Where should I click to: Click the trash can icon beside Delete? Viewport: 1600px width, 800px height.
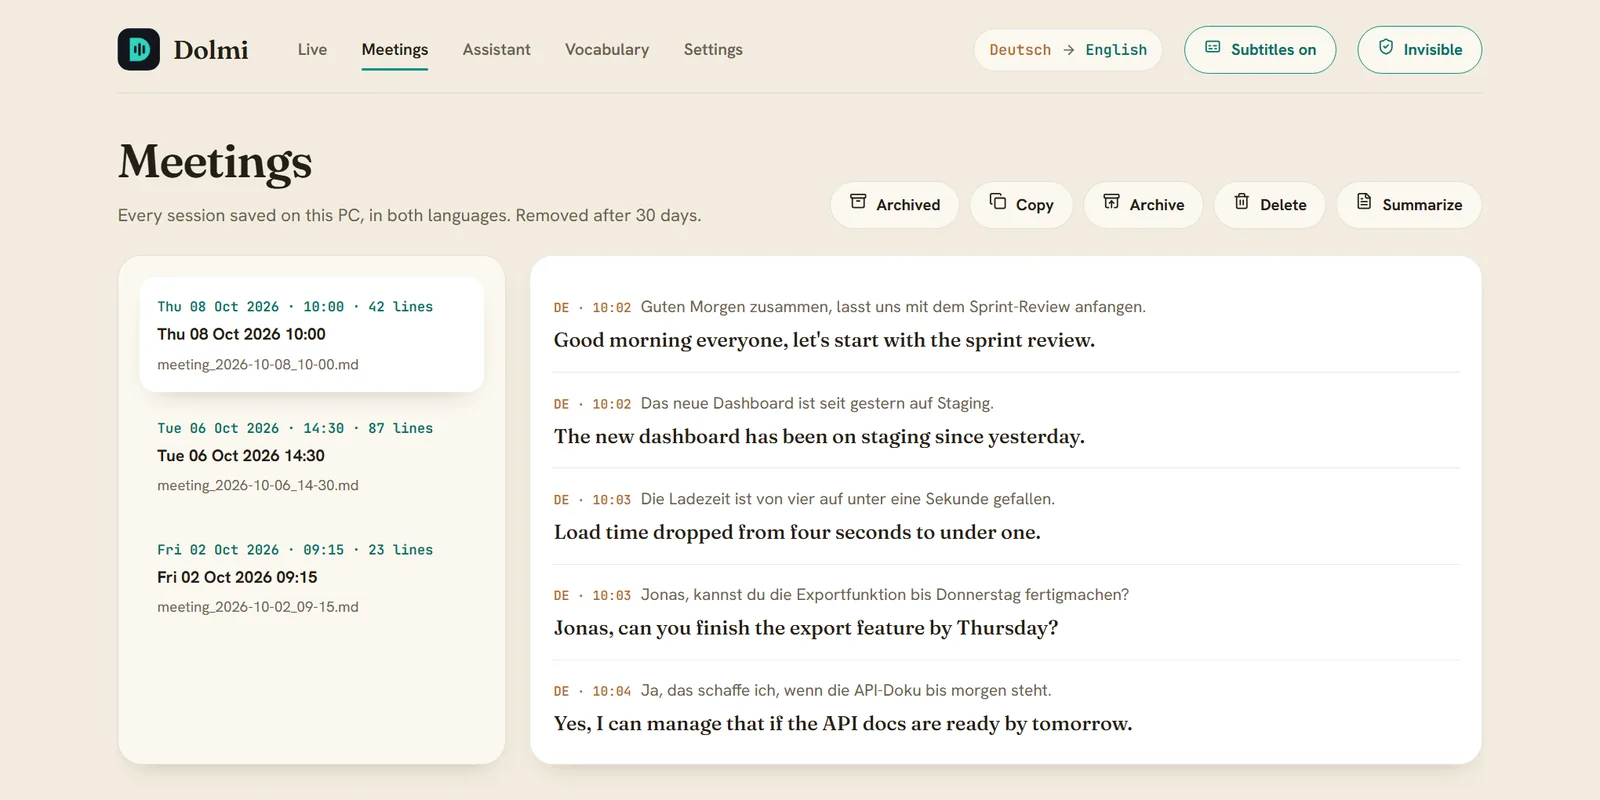pos(1242,201)
